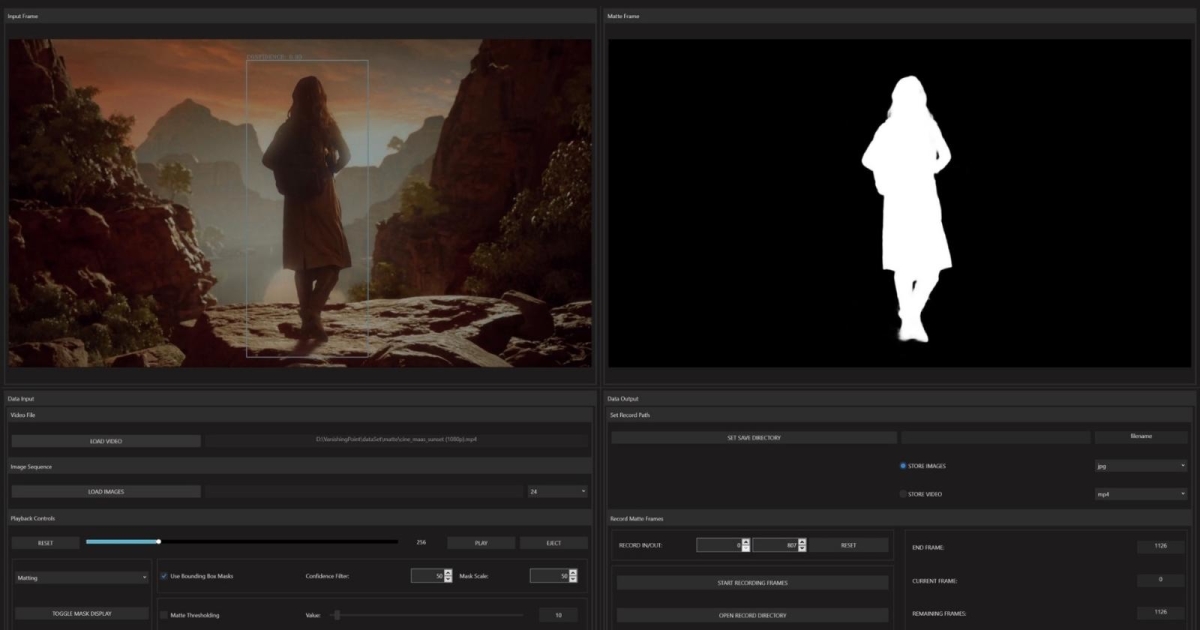Viewport: 1200px width, 630px height.
Task: Increase record out-frame with up arrow
Action: 802,542
